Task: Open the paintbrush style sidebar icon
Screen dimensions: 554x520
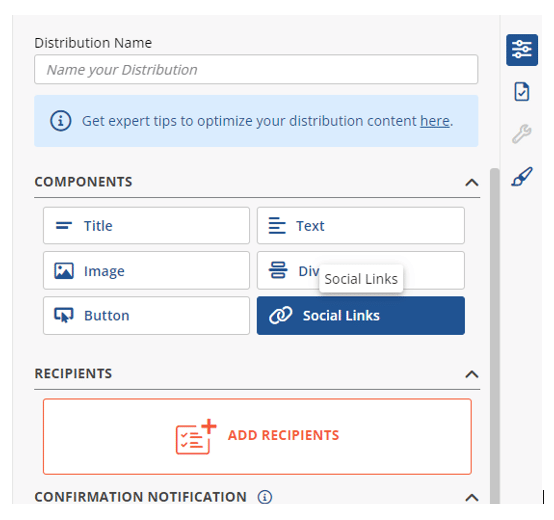Action: pyautogui.click(x=521, y=176)
